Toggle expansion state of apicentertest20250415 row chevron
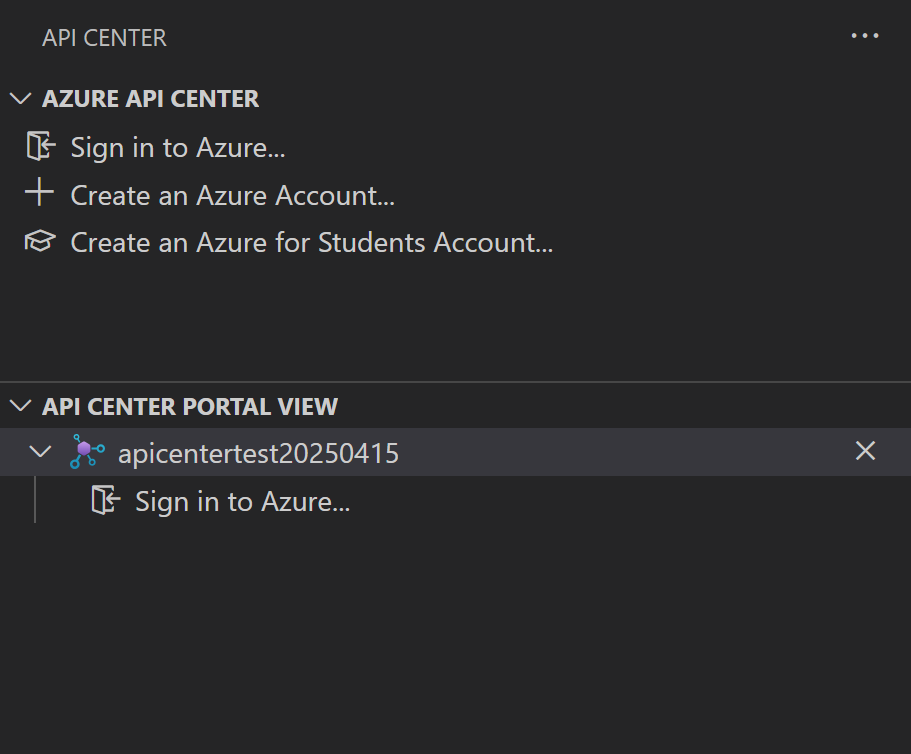 [x=41, y=451]
